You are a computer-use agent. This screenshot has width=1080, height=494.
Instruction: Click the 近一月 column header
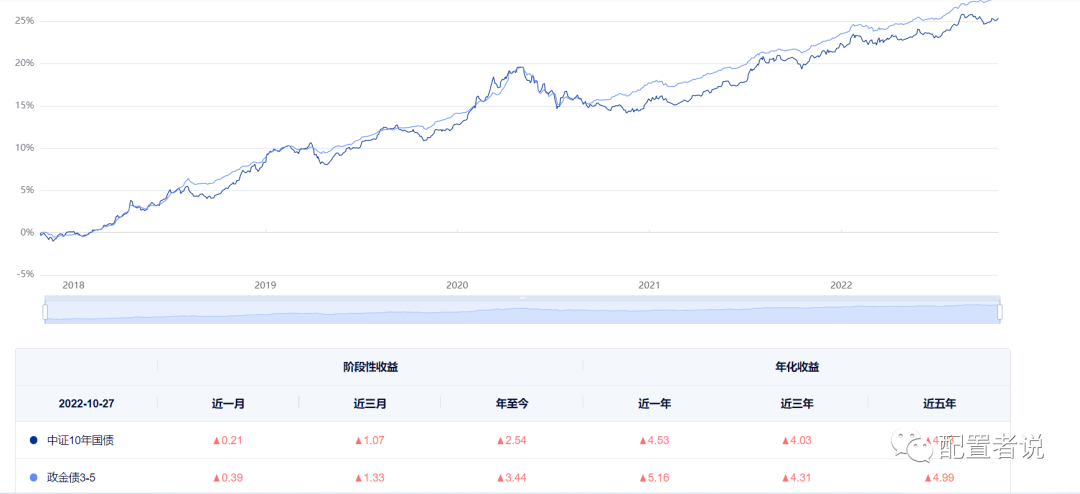[228, 404]
